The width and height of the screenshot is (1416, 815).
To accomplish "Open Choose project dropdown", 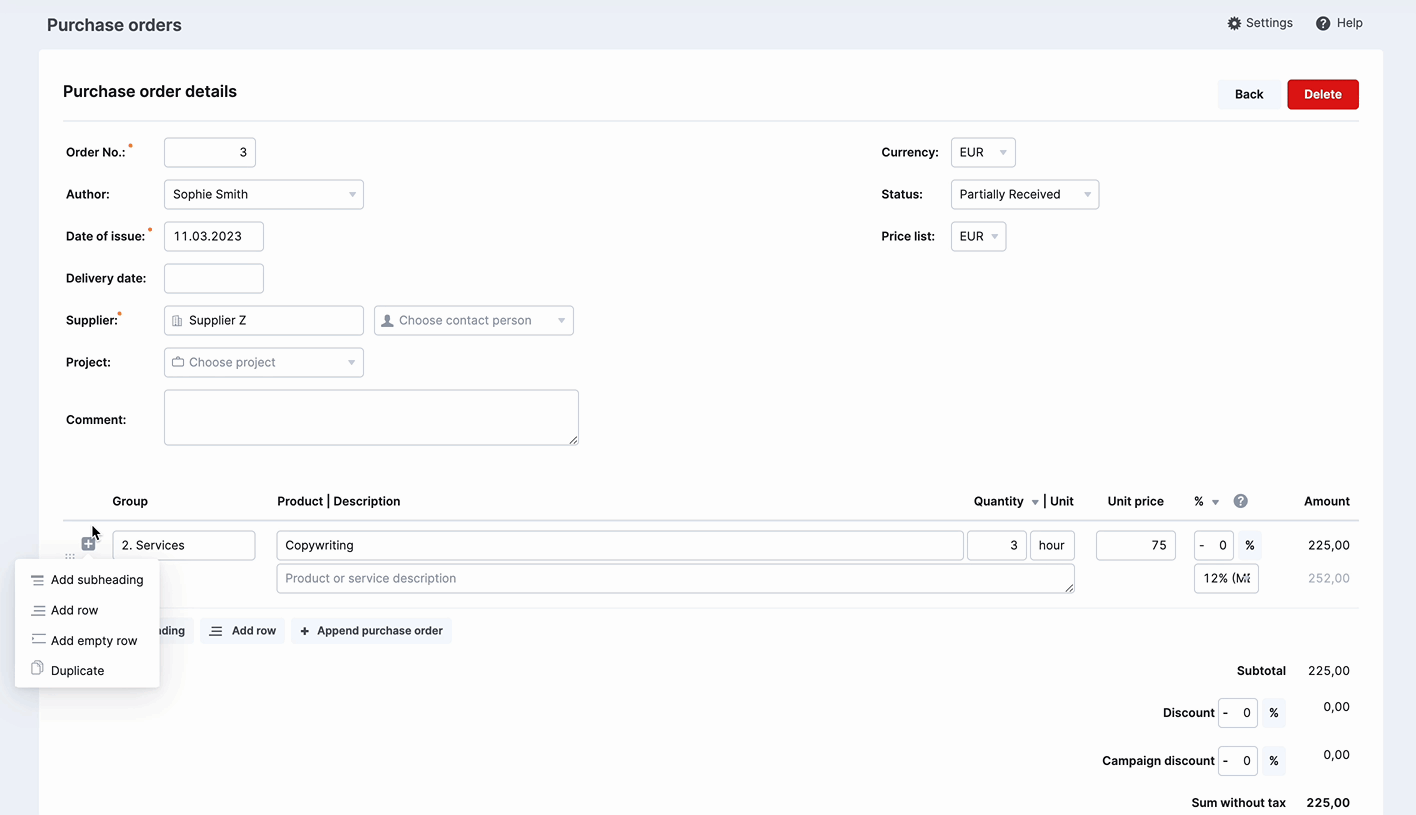I will (x=264, y=362).
